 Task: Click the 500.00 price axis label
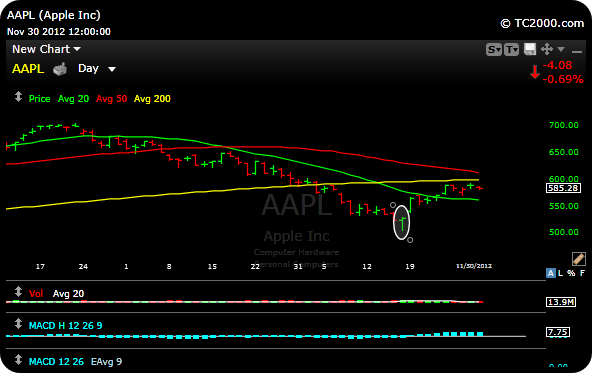(564, 232)
